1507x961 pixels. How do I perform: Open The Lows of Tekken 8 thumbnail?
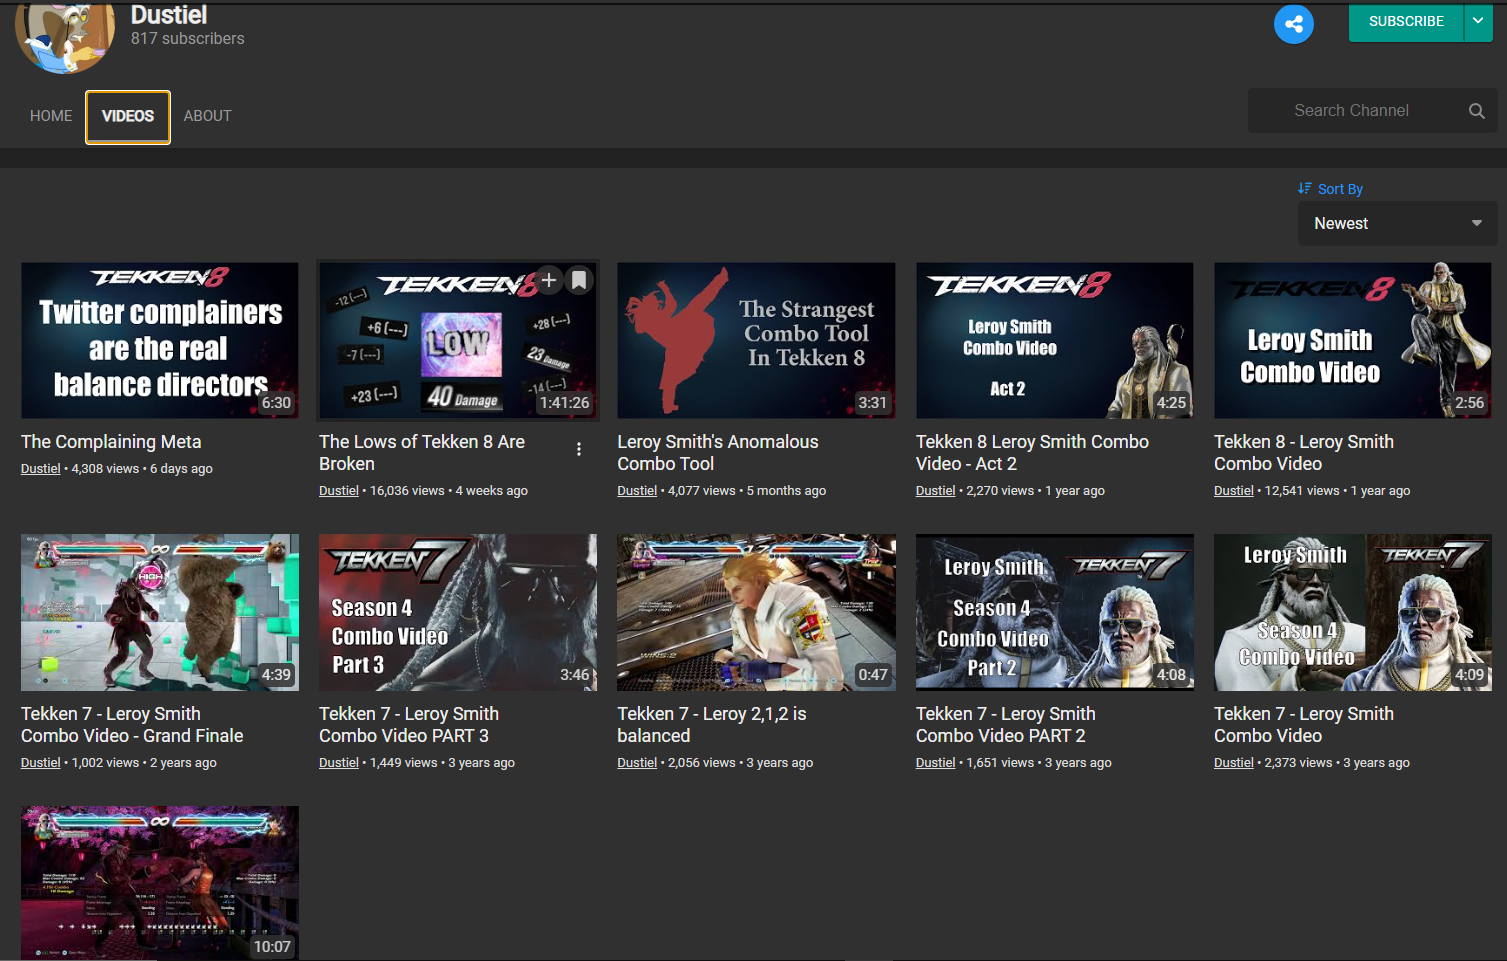pos(458,341)
